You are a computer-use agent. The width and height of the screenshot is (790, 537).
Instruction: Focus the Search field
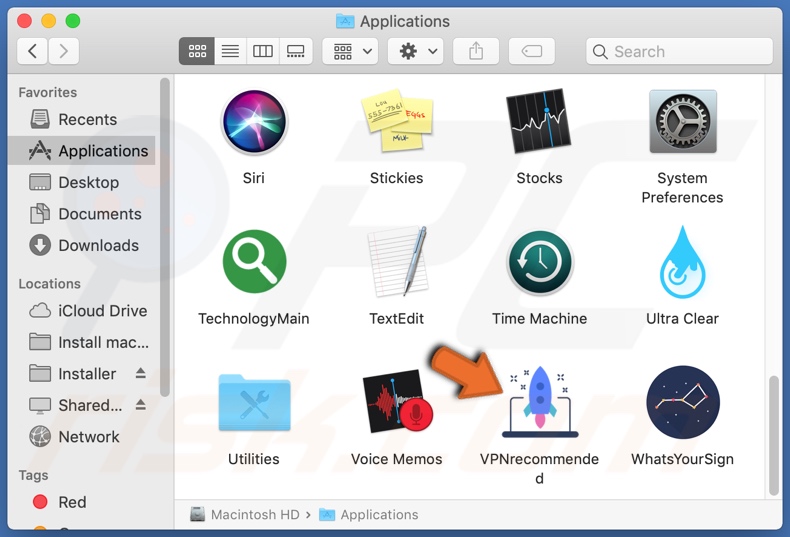679,51
